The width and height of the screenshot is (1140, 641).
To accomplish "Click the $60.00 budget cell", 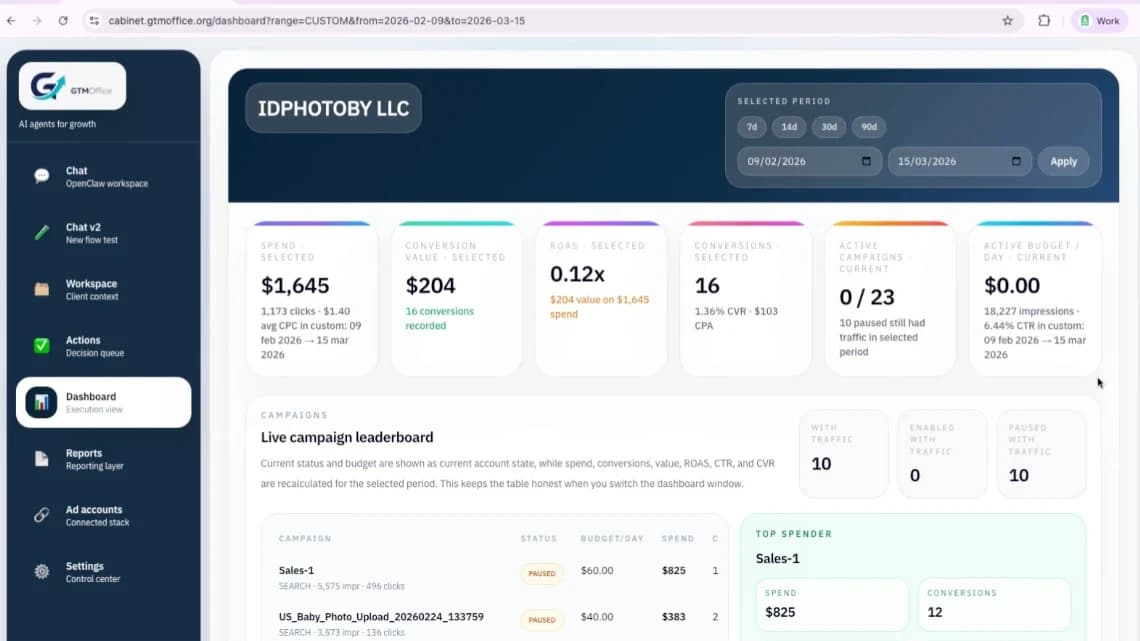I will (597, 571).
